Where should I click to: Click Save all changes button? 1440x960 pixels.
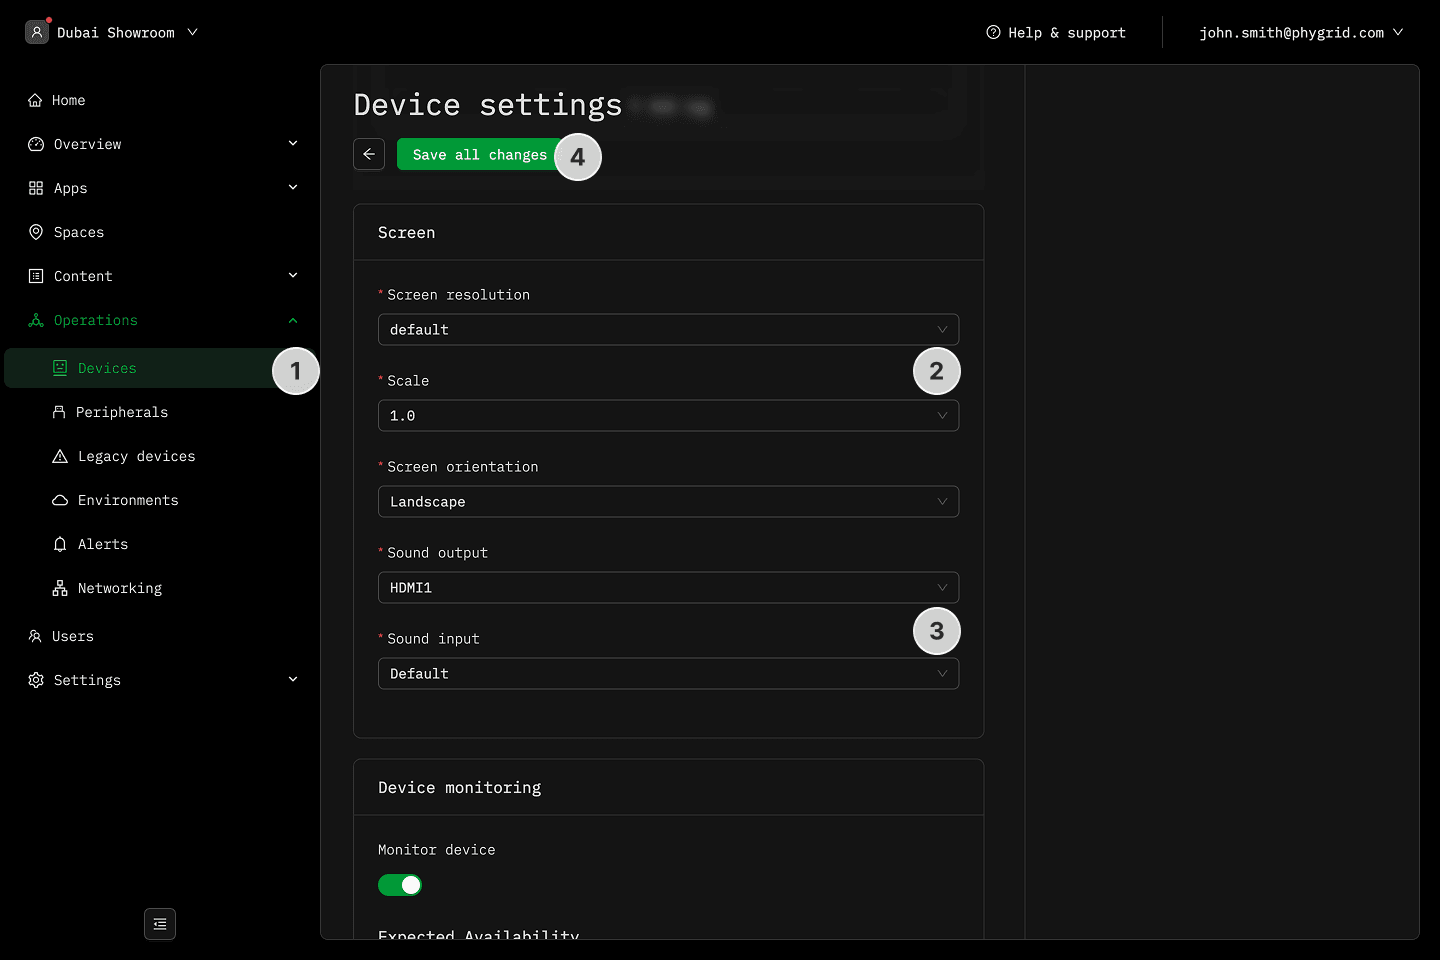tap(479, 154)
